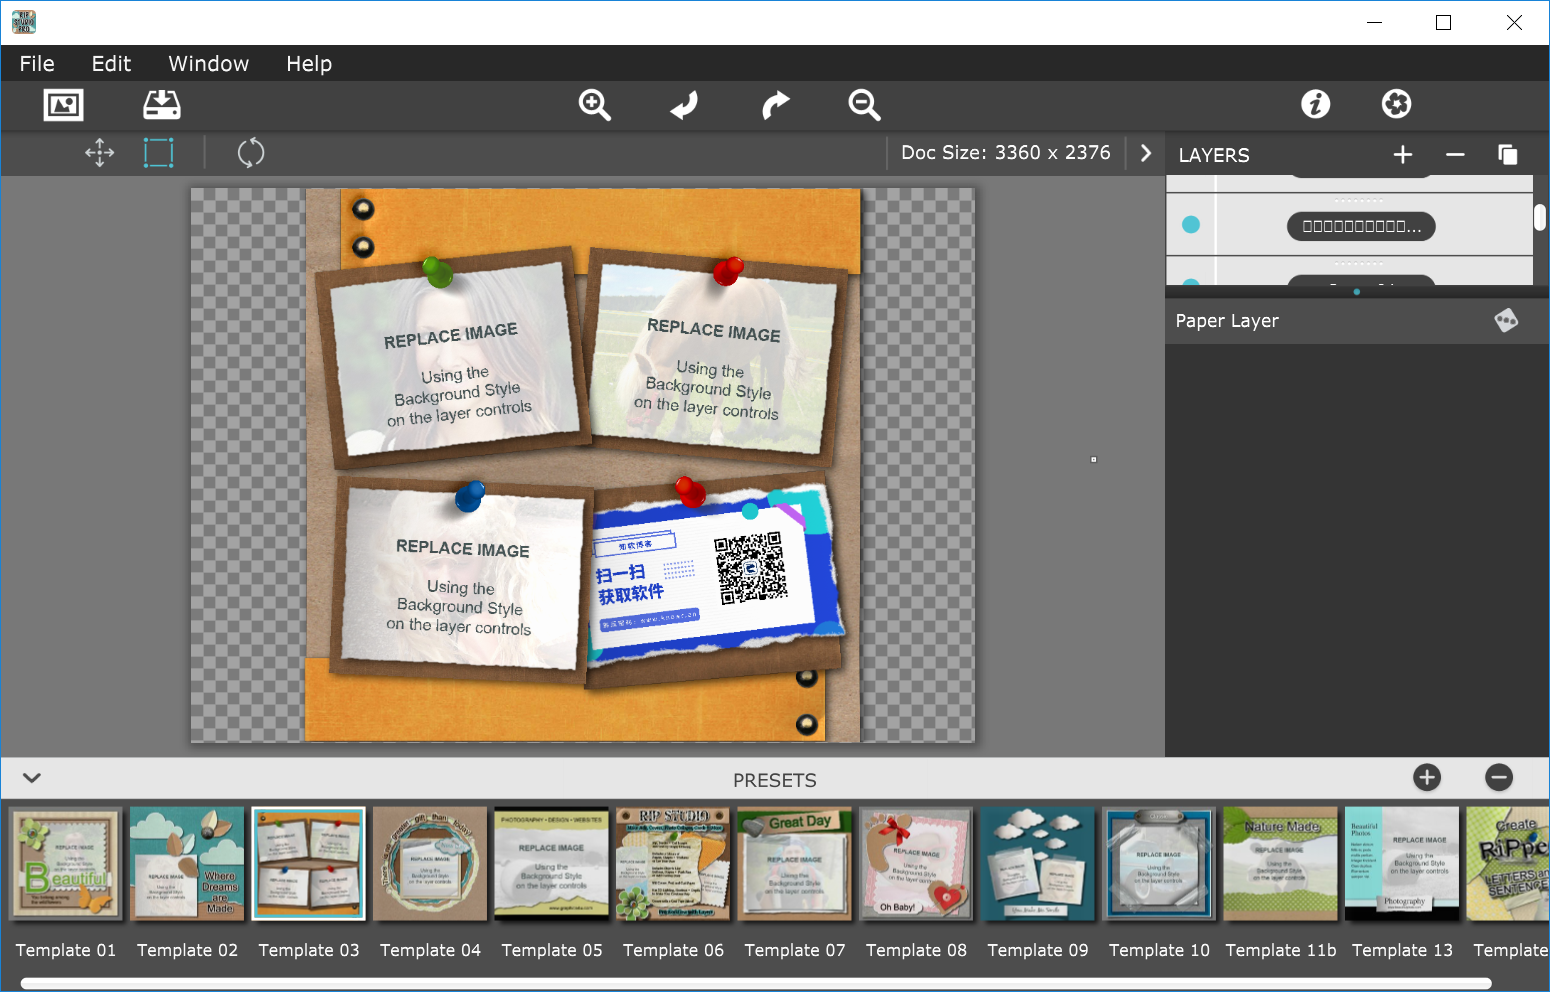Screen dimensions: 1550x992
Task: Choose Template 05 preset
Action: 552,864
